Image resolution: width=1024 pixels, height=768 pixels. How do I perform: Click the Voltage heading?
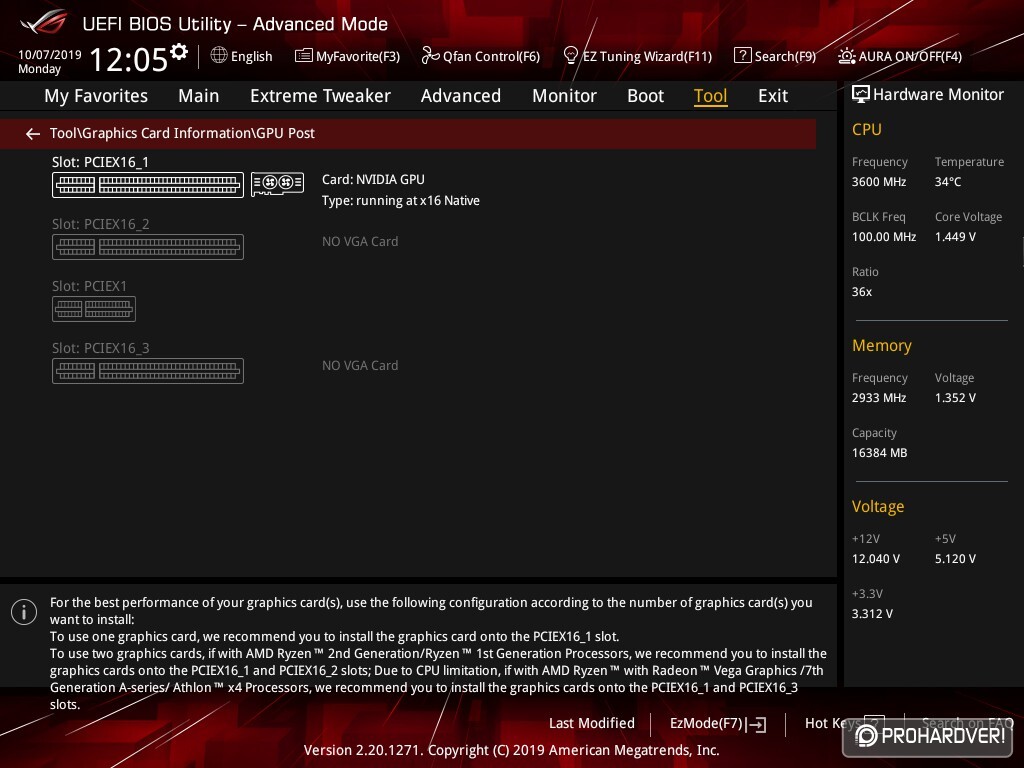click(x=878, y=507)
